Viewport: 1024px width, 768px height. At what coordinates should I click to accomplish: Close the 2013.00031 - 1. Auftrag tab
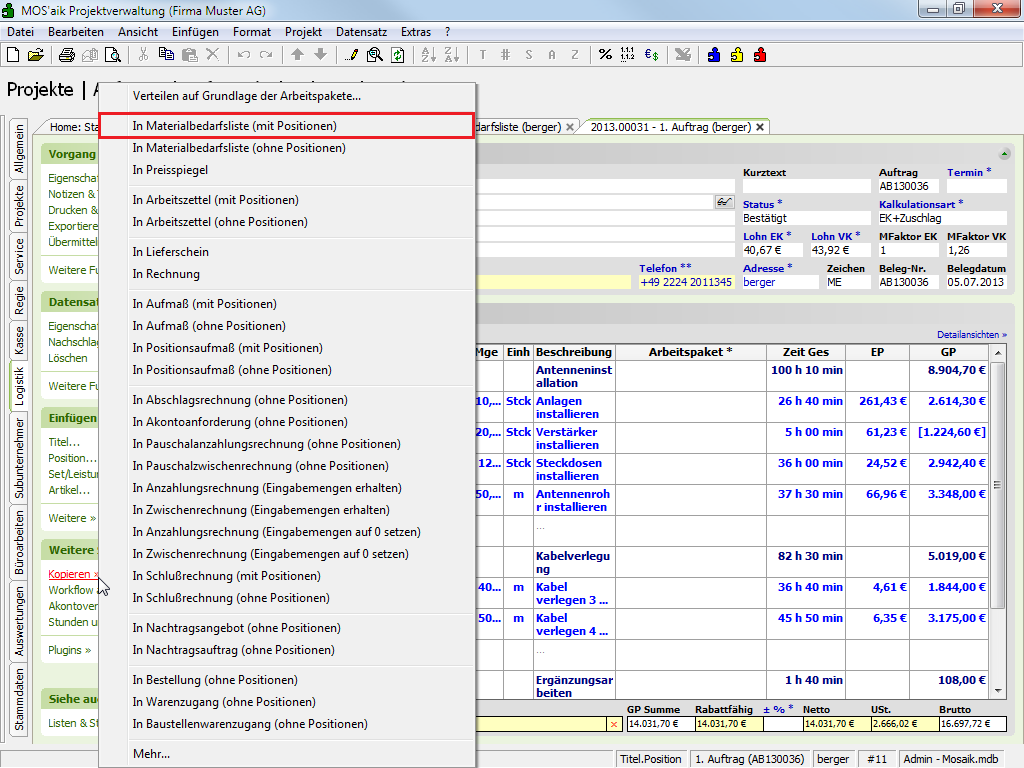(x=760, y=127)
